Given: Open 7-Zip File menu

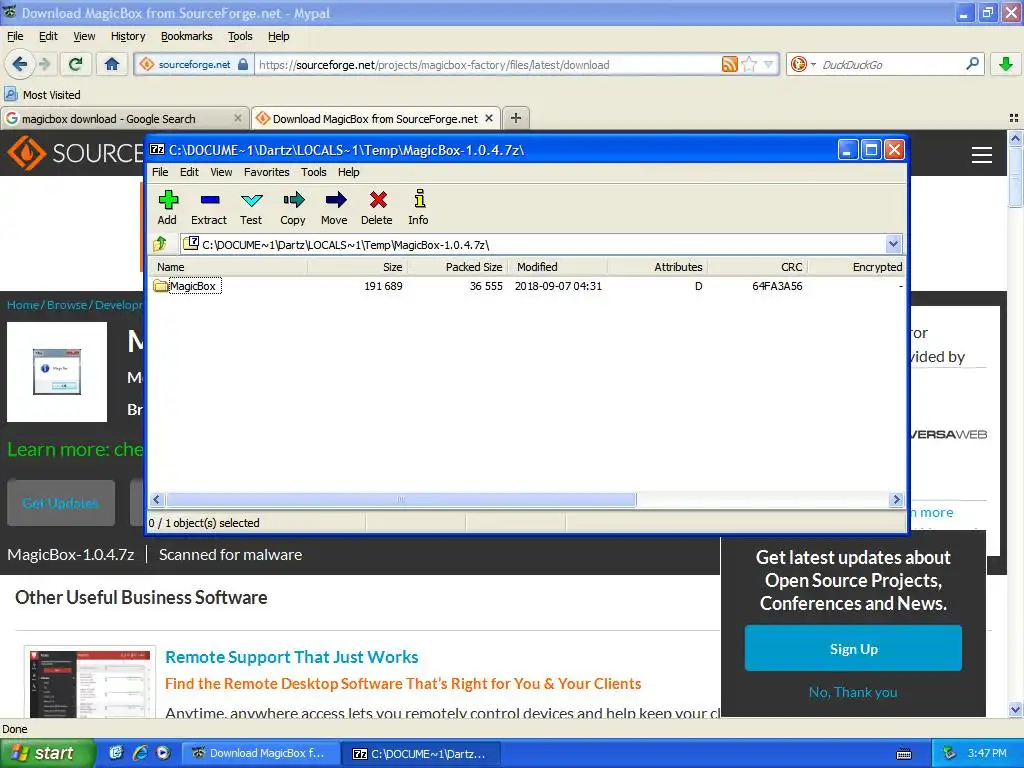Looking at the screenshot, I should pos(160,172).
